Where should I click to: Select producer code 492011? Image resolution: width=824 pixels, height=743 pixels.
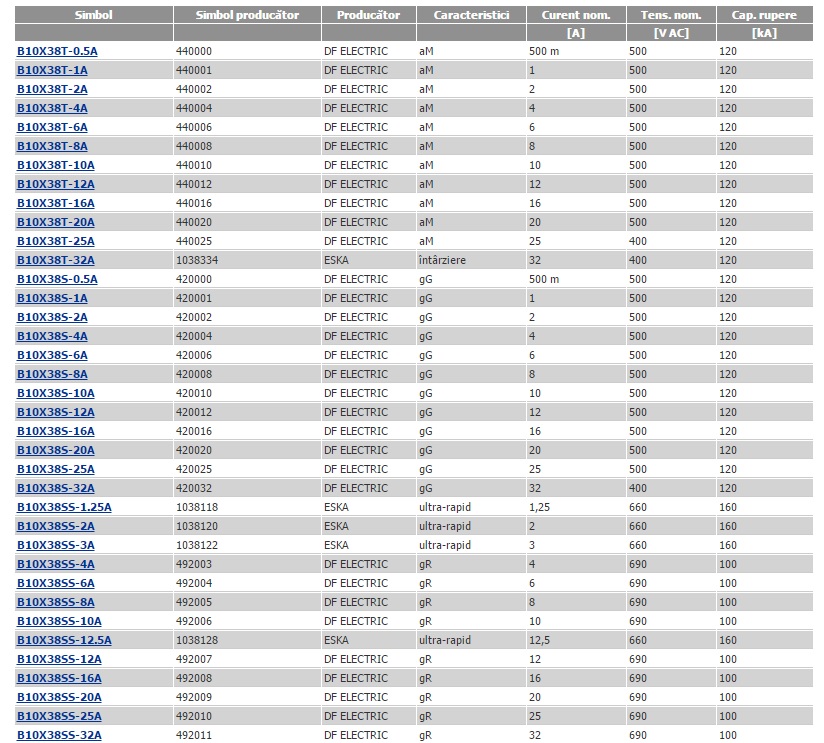pos(194,735)
